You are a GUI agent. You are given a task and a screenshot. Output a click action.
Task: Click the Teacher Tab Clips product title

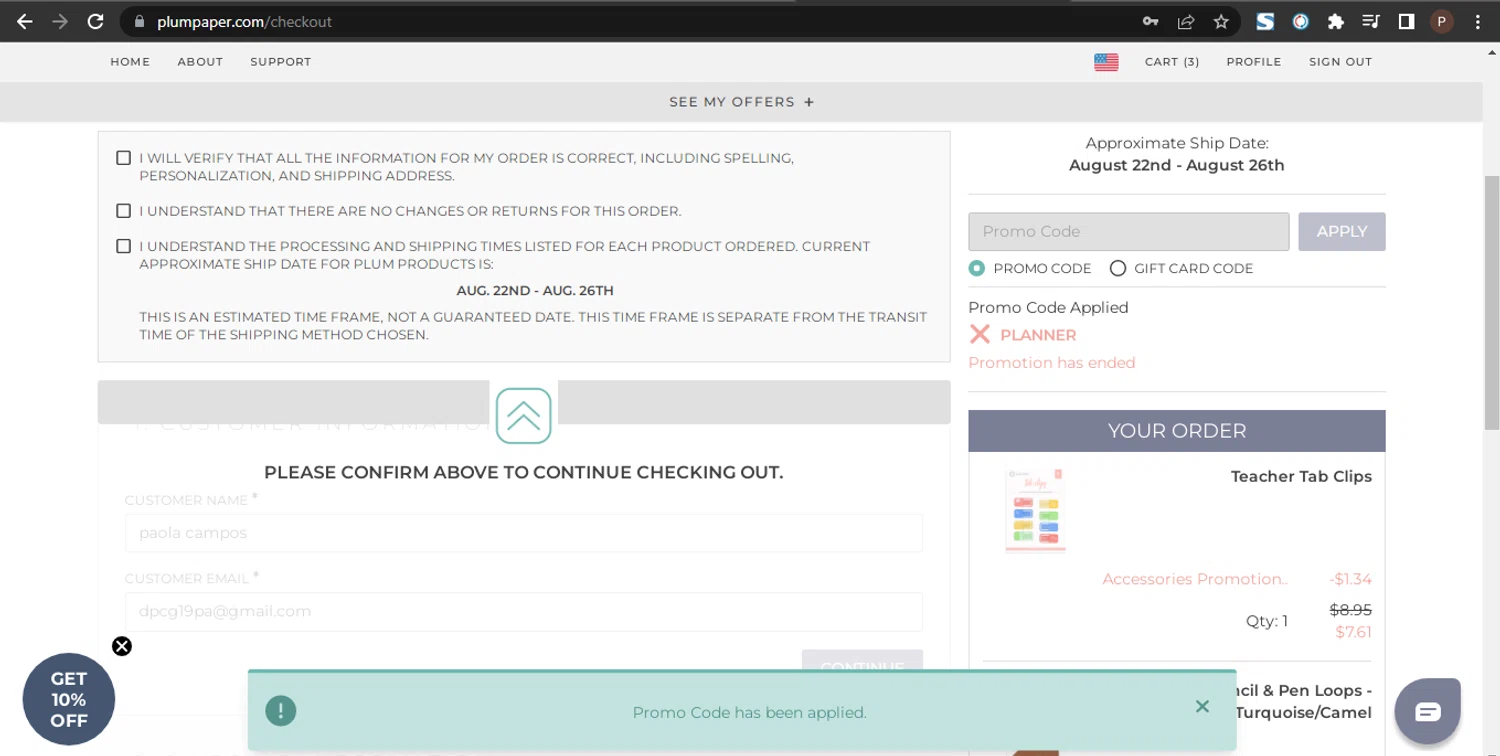click(1301, 477)
